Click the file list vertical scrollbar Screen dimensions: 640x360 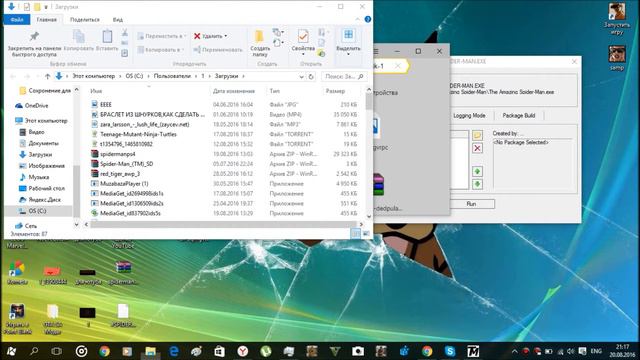(x=369, y=101)
